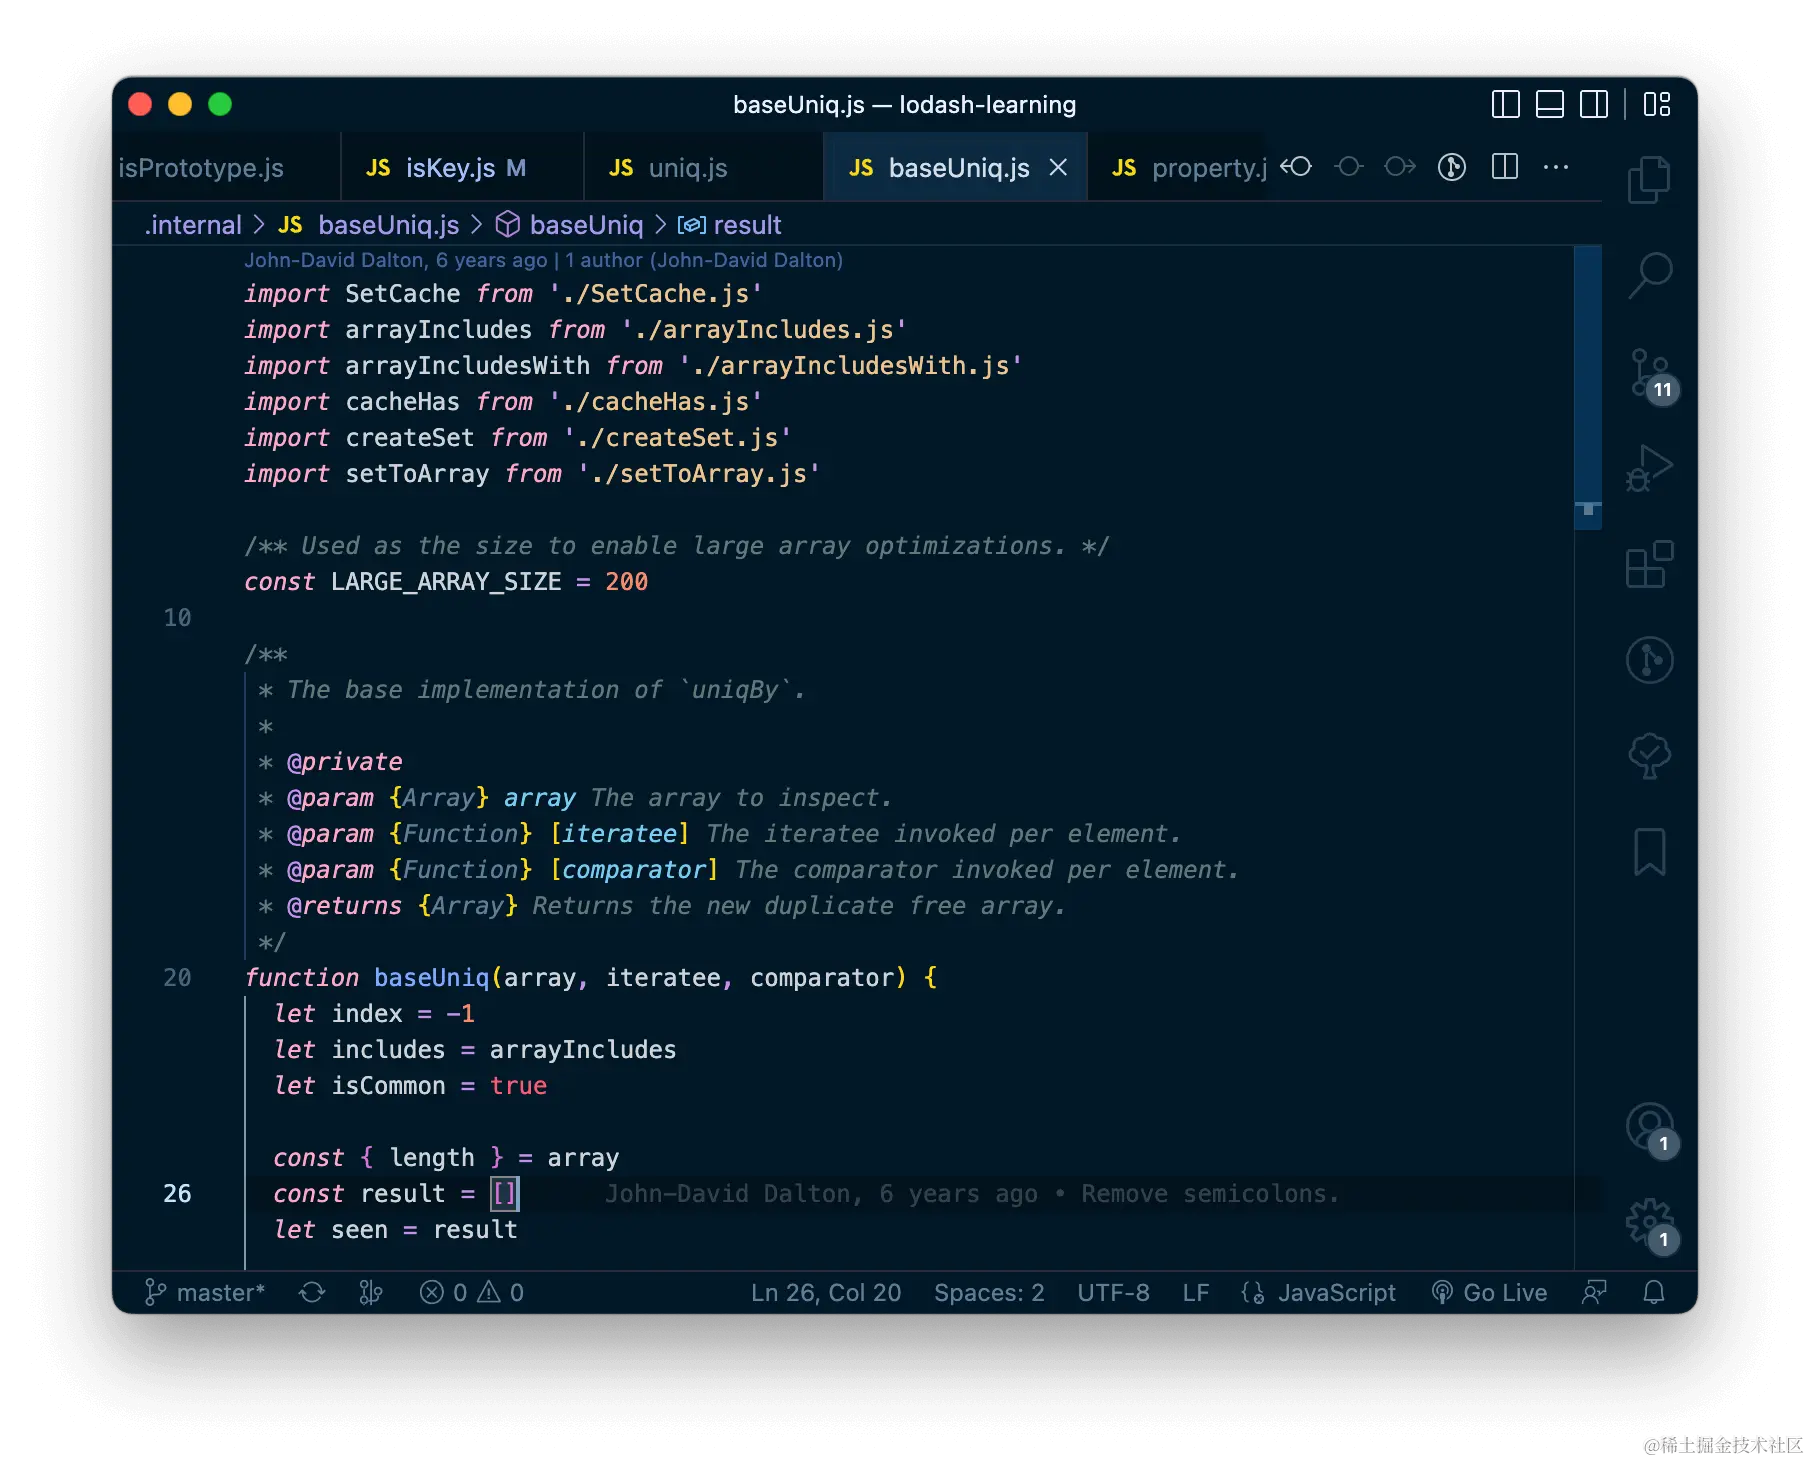1810x1462 pixels.
Task: Expand the baseUniq symbol breadcrumb
Action: (585, 225)
